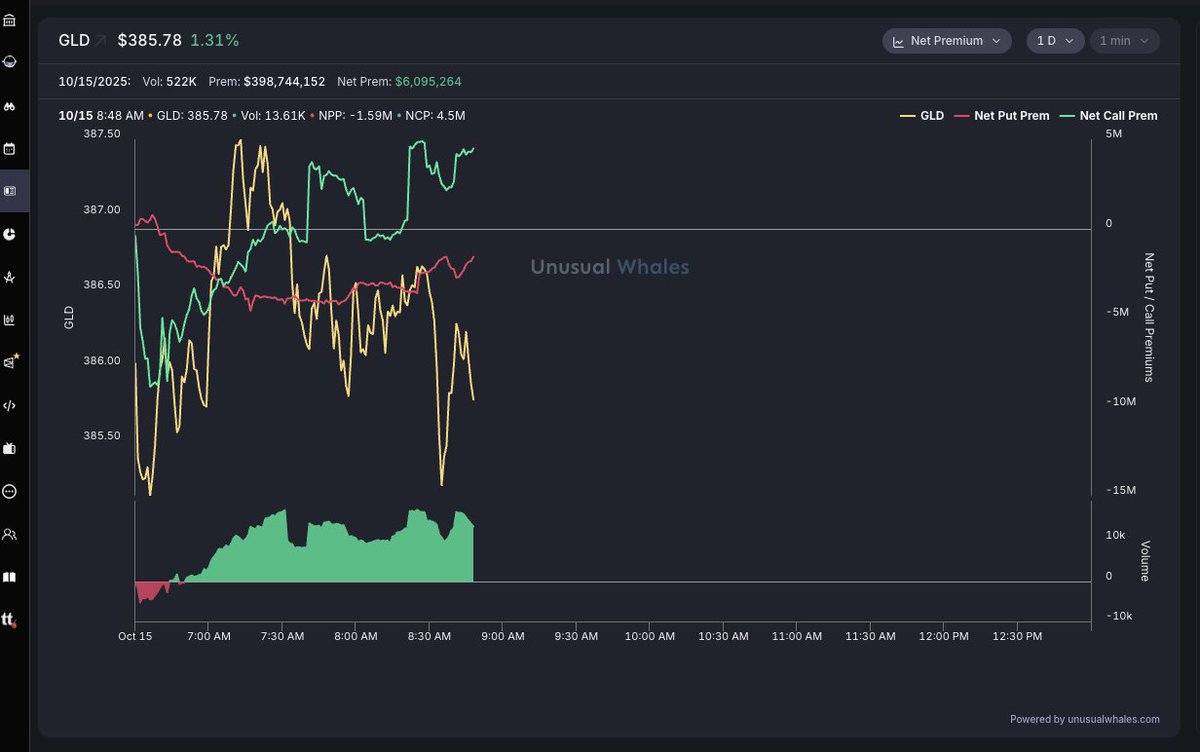Follow the Powered by unusualwhales.com link
Image resolution: width=1200 pixels, height=752 pixels.
1084,719
